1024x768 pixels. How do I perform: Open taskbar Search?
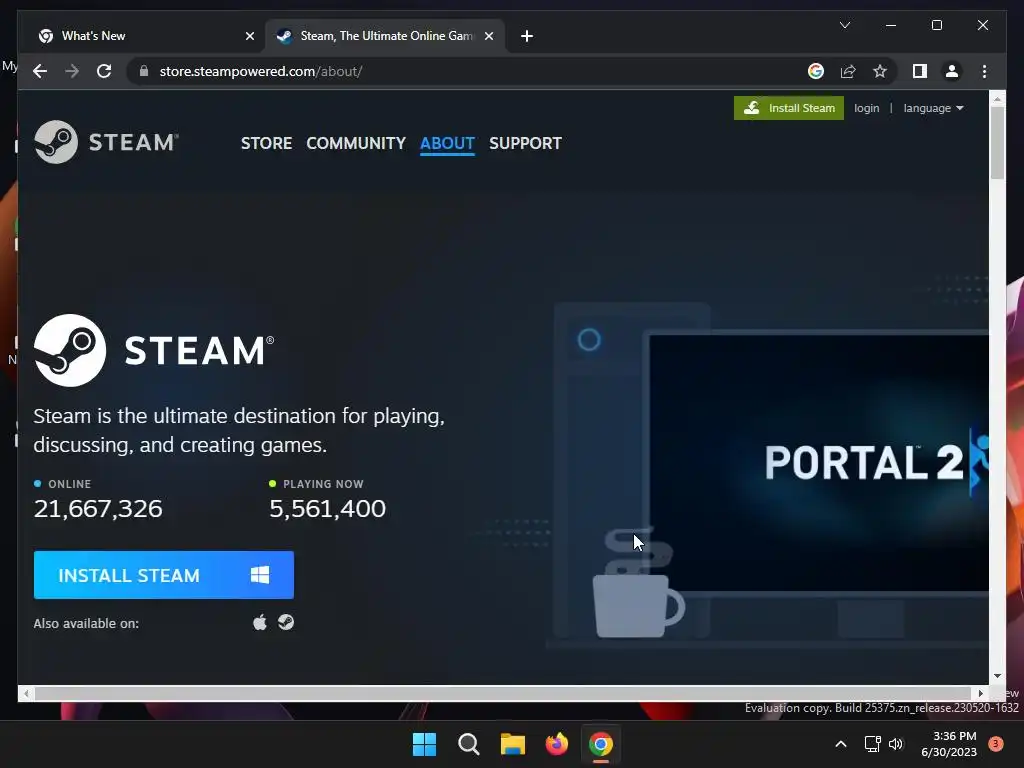(x=468, y=744)
